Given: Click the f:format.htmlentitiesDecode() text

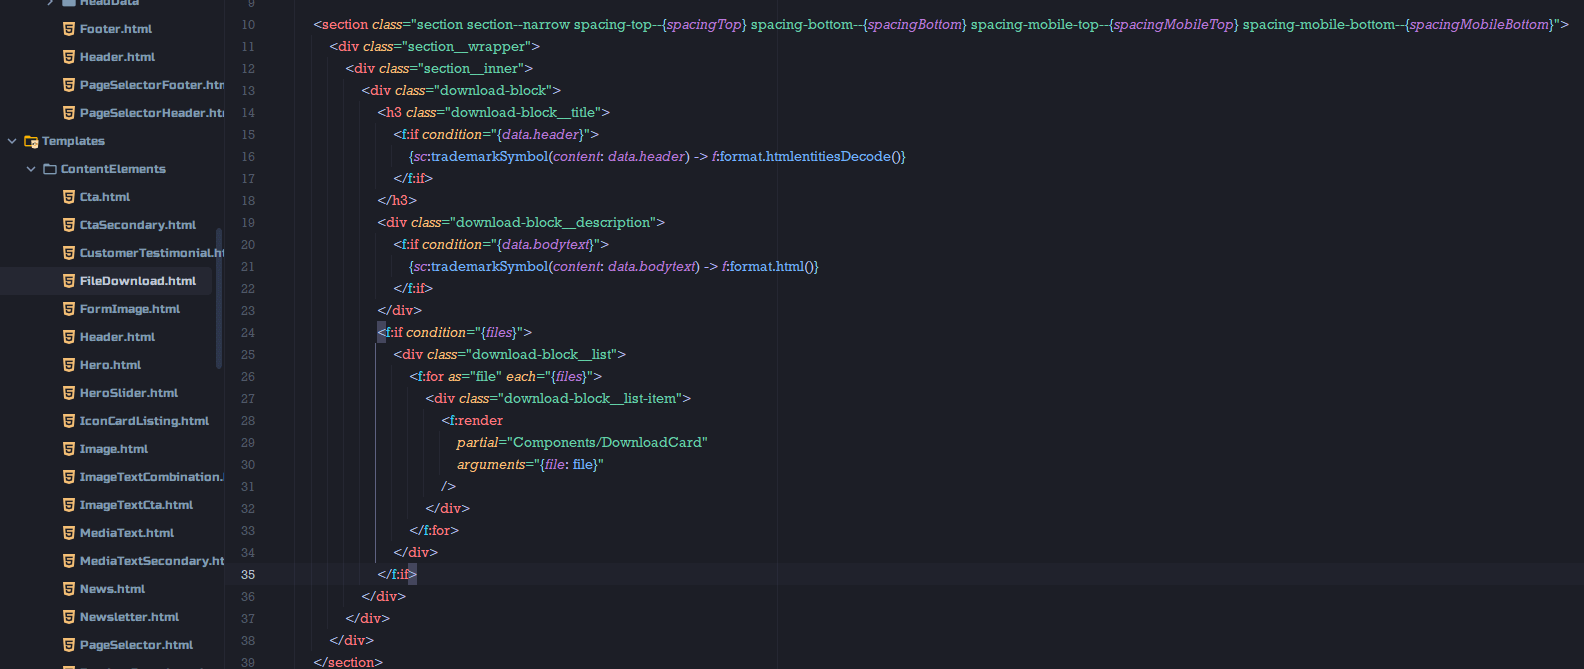Looking at the screenshot, I should (808, 157).
